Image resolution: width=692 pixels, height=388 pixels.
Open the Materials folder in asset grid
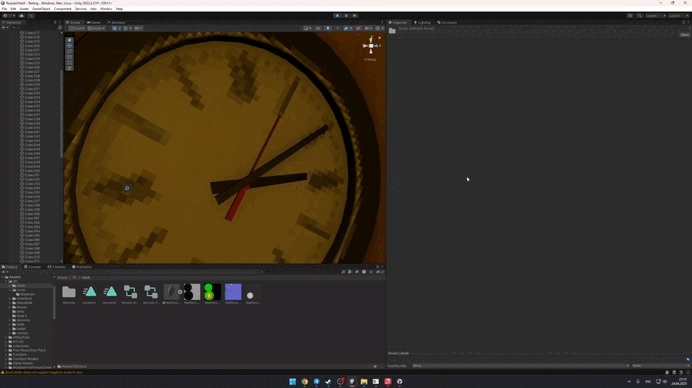[69, 292]
